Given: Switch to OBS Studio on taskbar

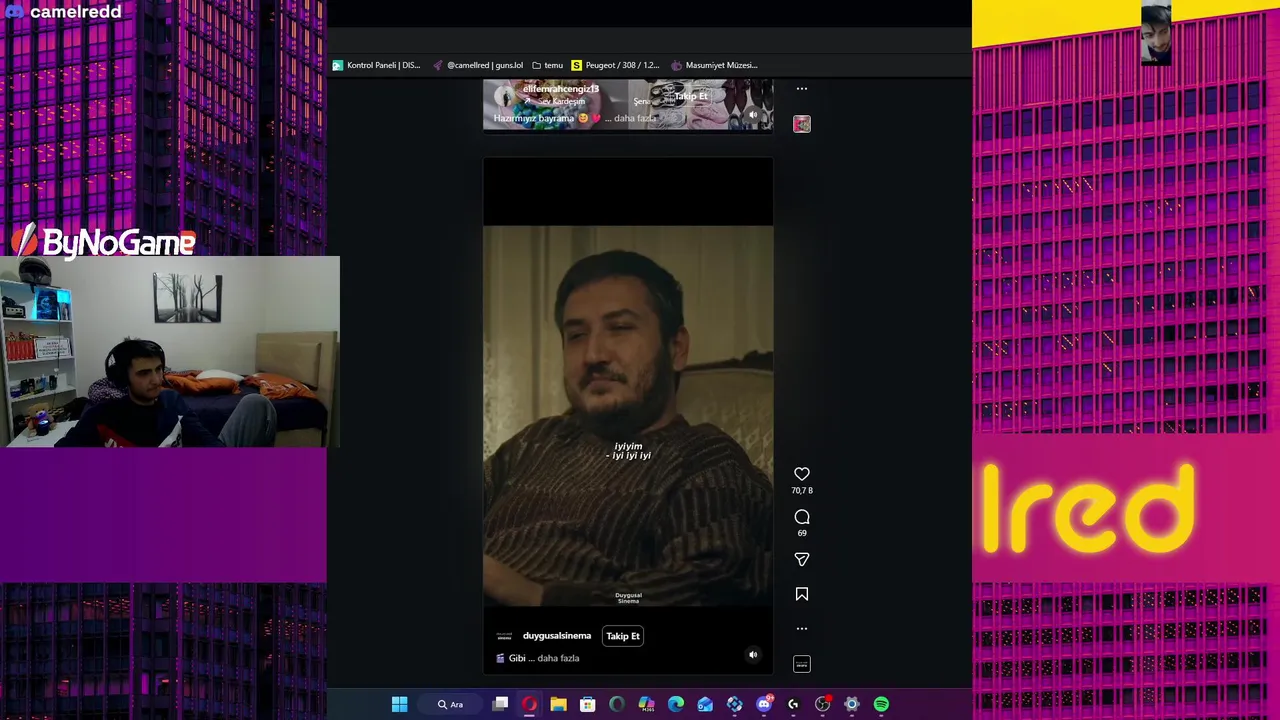Looking at the screenshot, I should click(x=822, y=704).
